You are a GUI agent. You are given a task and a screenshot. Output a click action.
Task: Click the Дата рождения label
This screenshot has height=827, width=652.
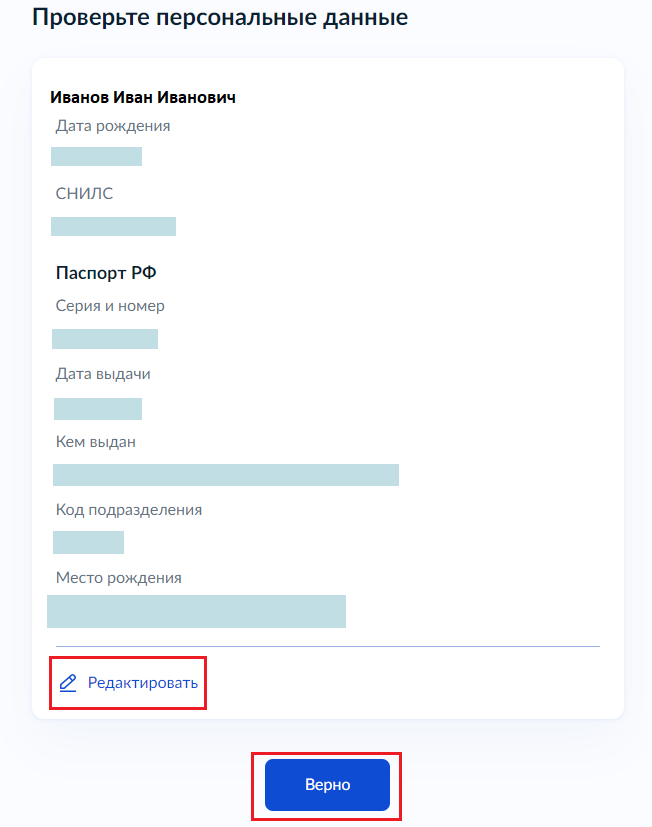point(113,126)
